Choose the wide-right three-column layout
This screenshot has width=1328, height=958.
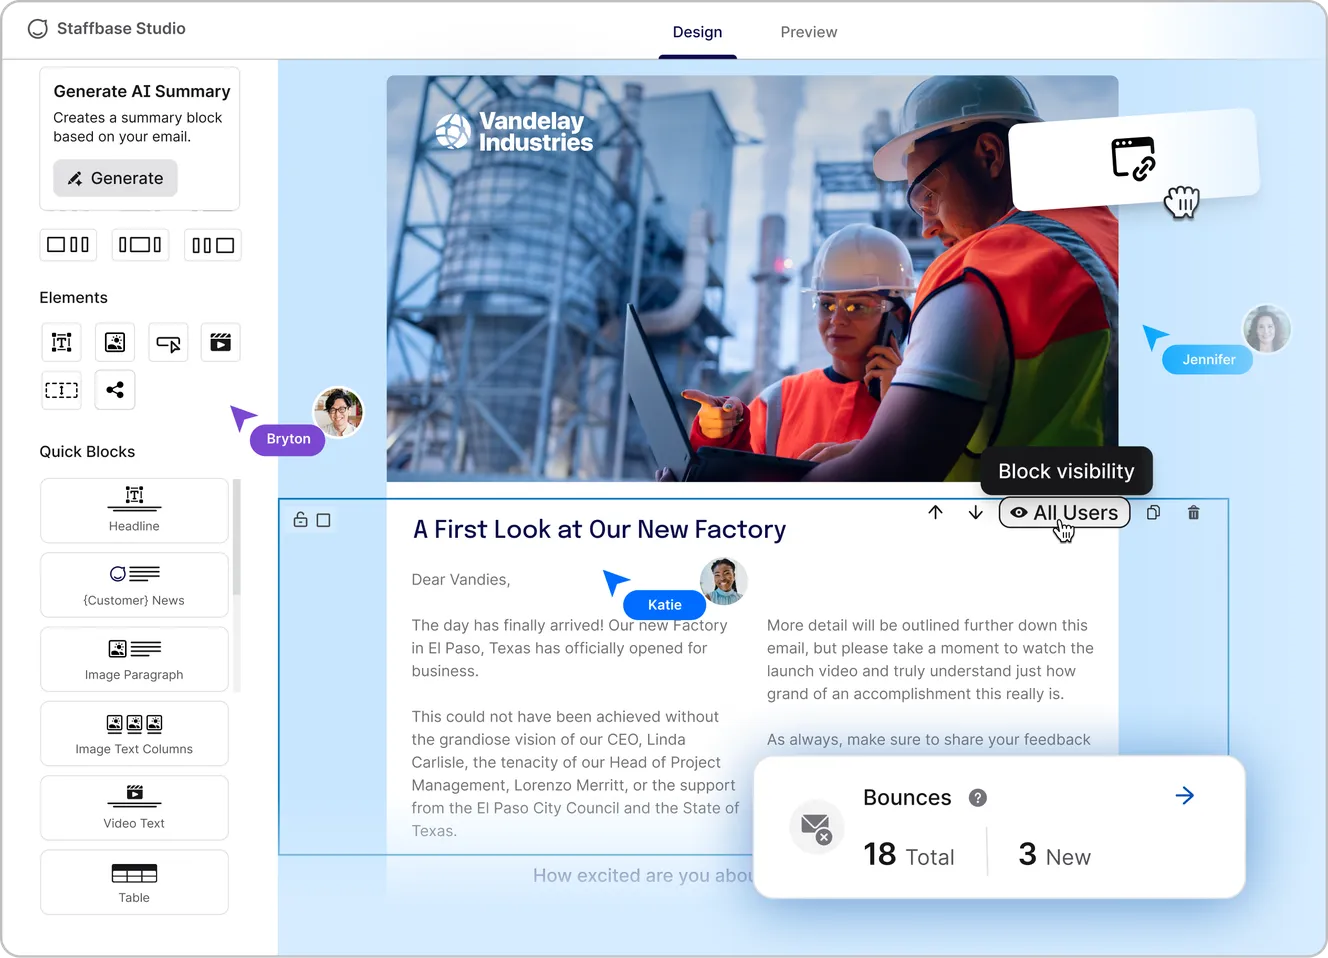(213, 245)
